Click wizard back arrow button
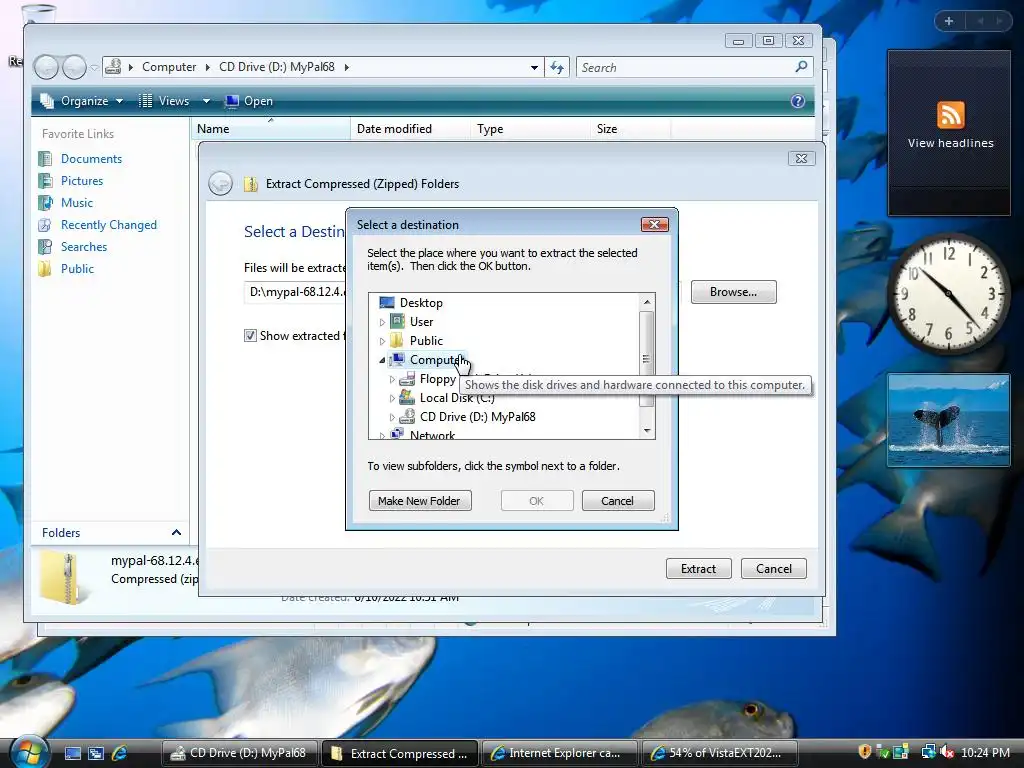The image size is (1024, 768). coord(221,184)
